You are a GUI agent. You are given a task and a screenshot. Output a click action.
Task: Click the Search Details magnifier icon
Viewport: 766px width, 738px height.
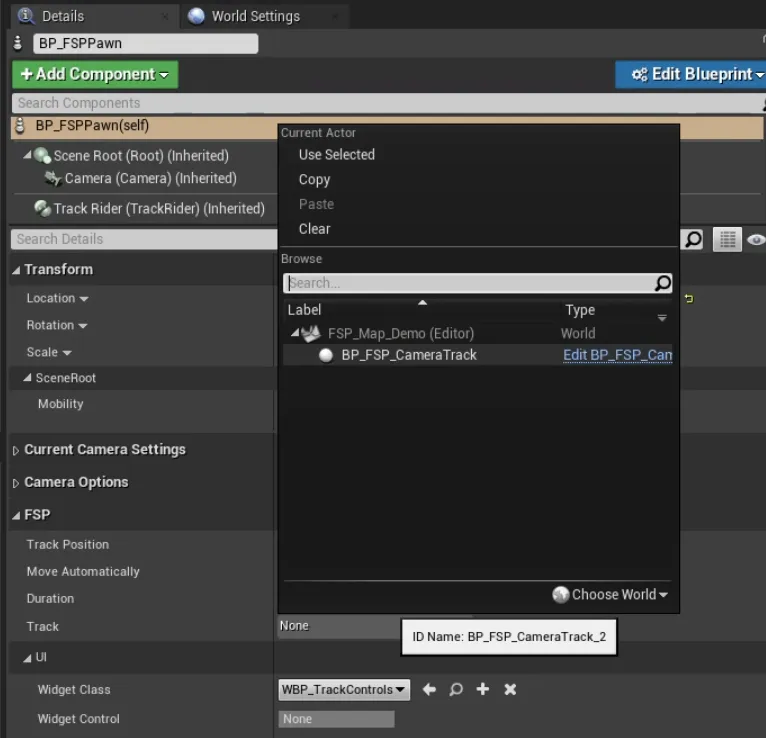(692, 239)
